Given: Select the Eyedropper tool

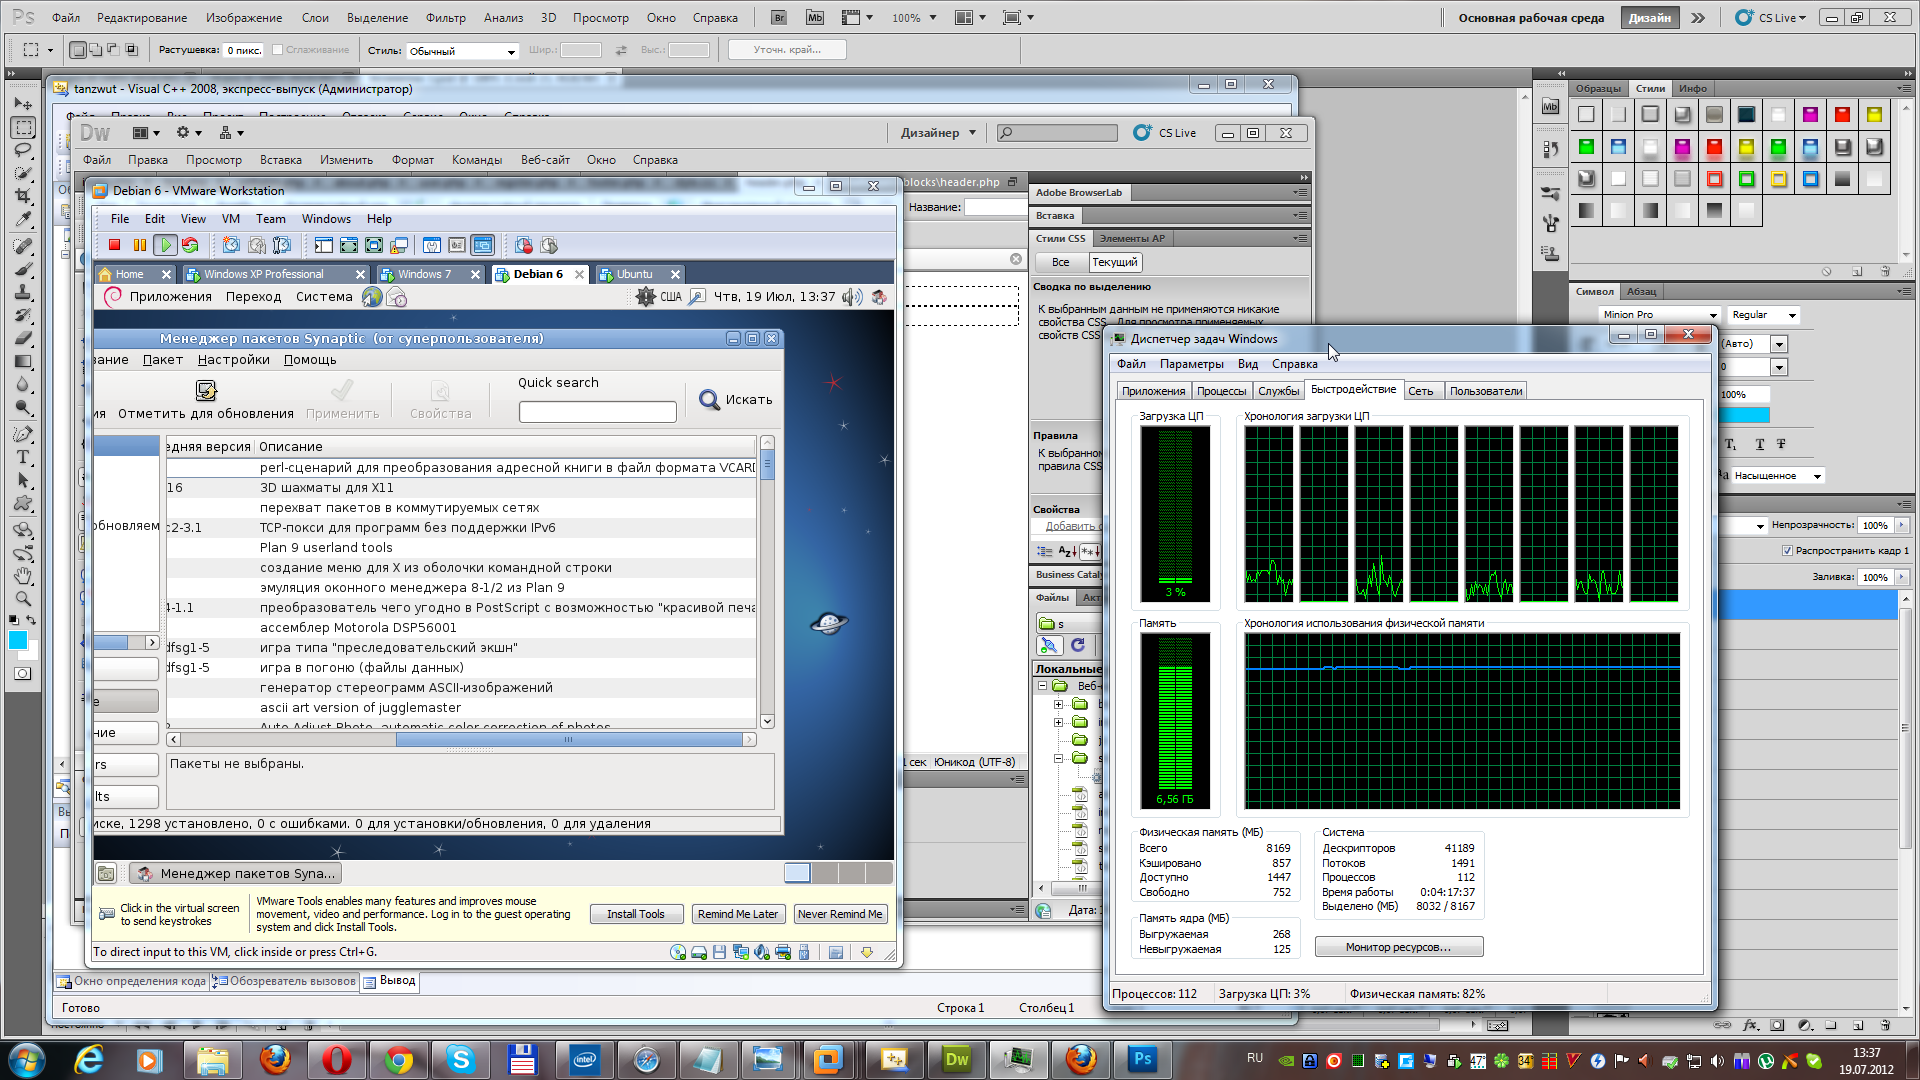Looking at the screenshot, I should click(23, 219).
